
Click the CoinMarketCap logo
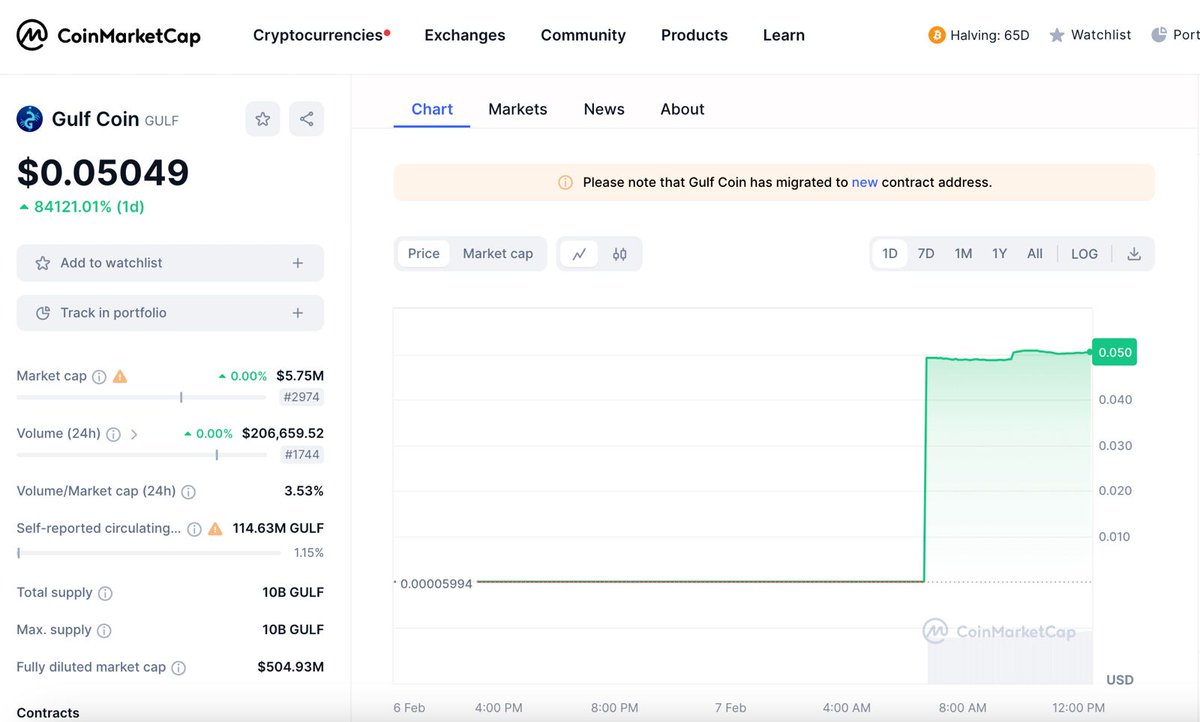108,36
